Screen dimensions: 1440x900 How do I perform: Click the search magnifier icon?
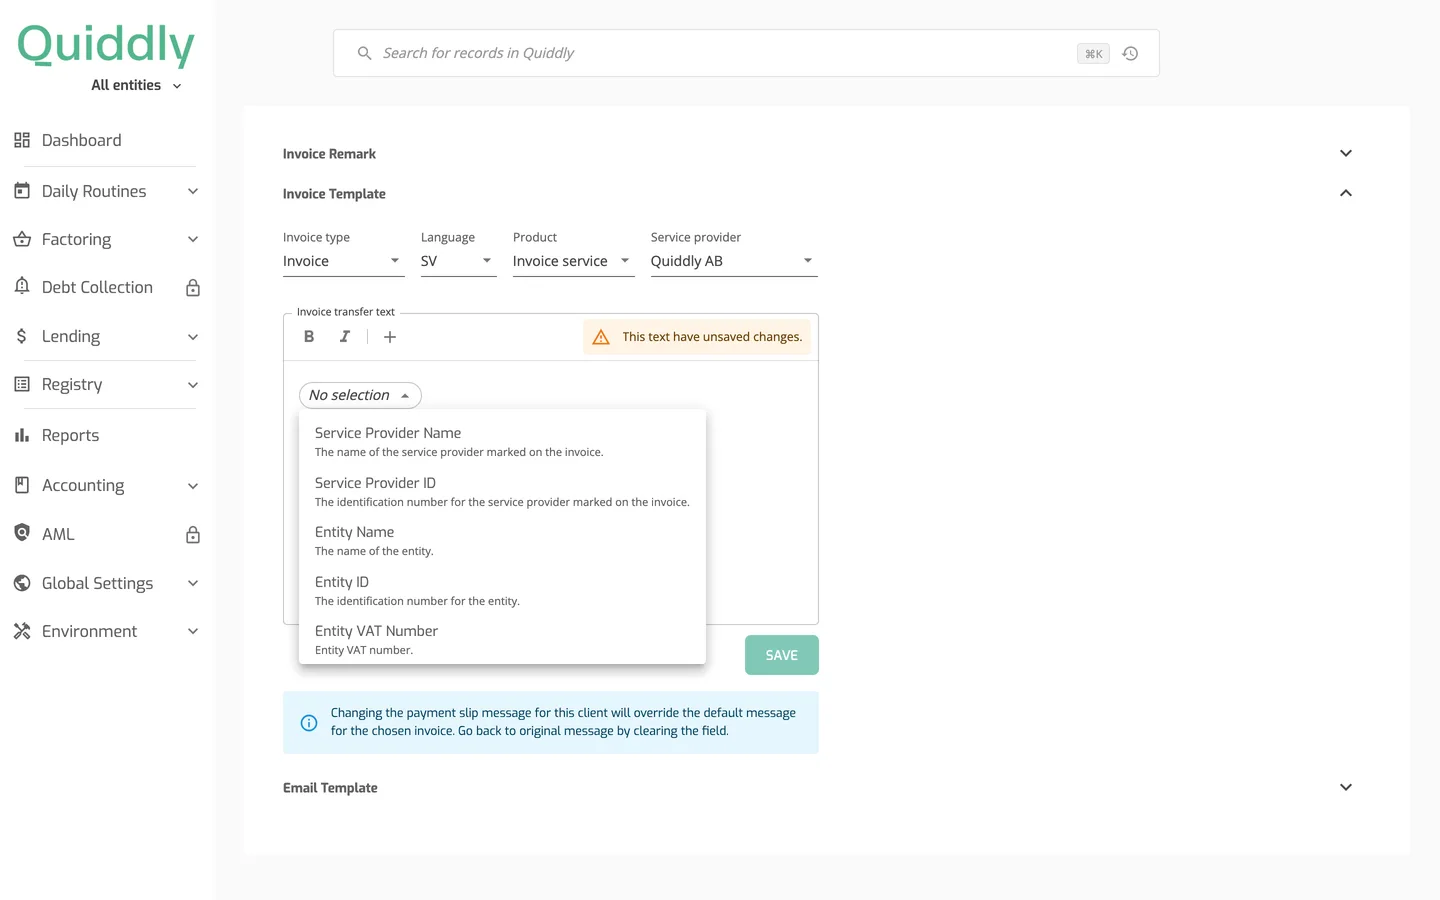click(364, 53)
